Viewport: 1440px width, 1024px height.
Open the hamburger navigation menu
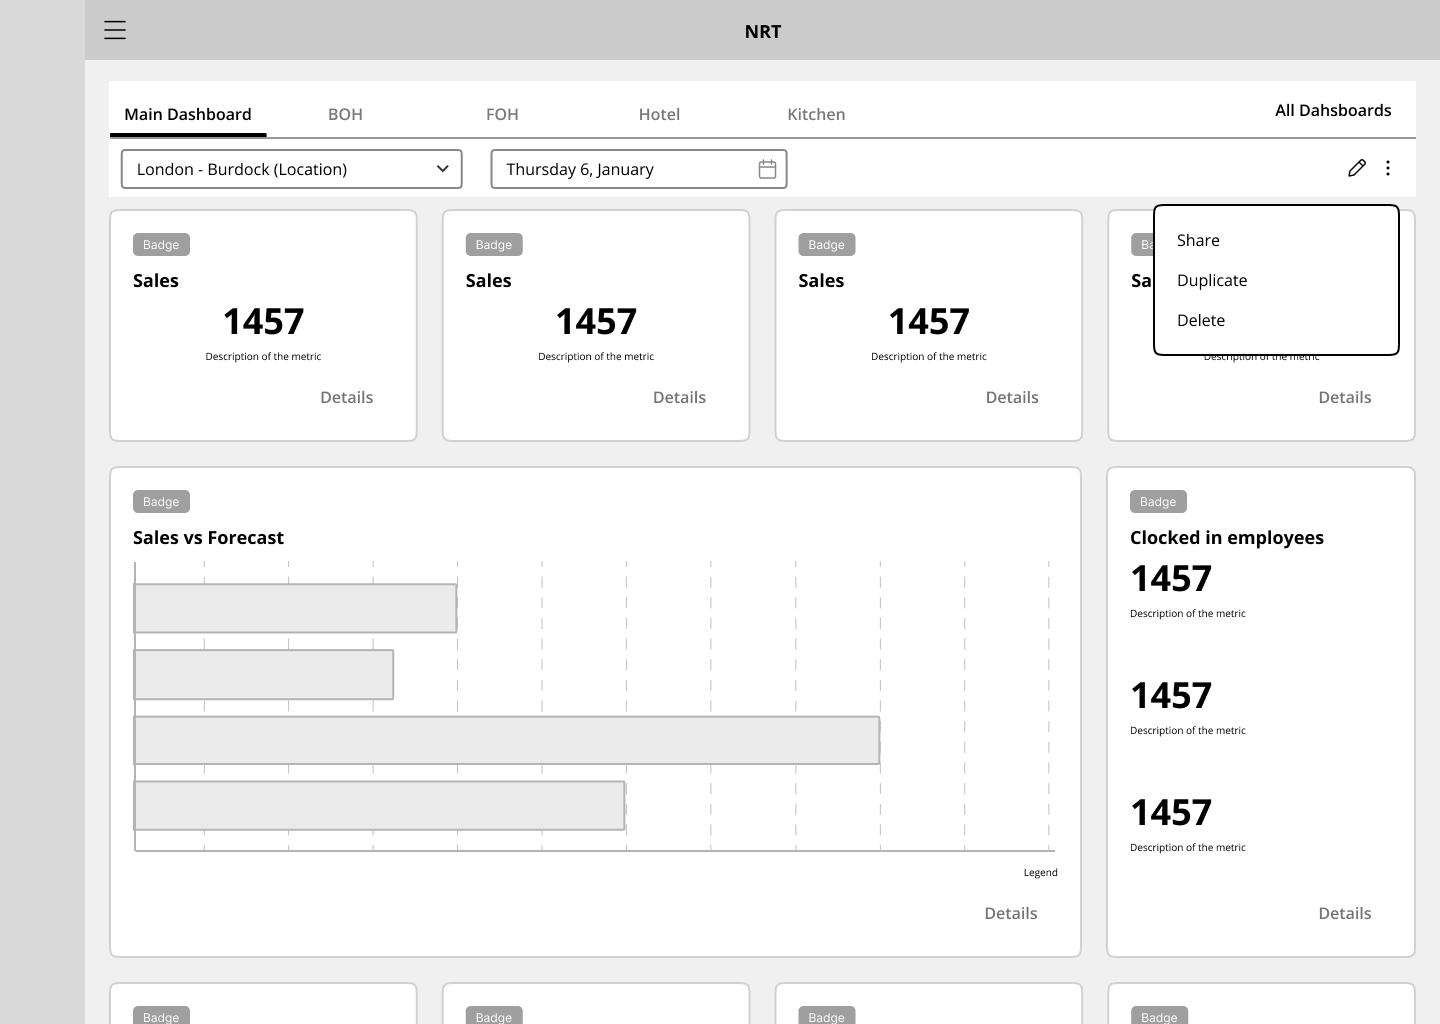[115, 30]
